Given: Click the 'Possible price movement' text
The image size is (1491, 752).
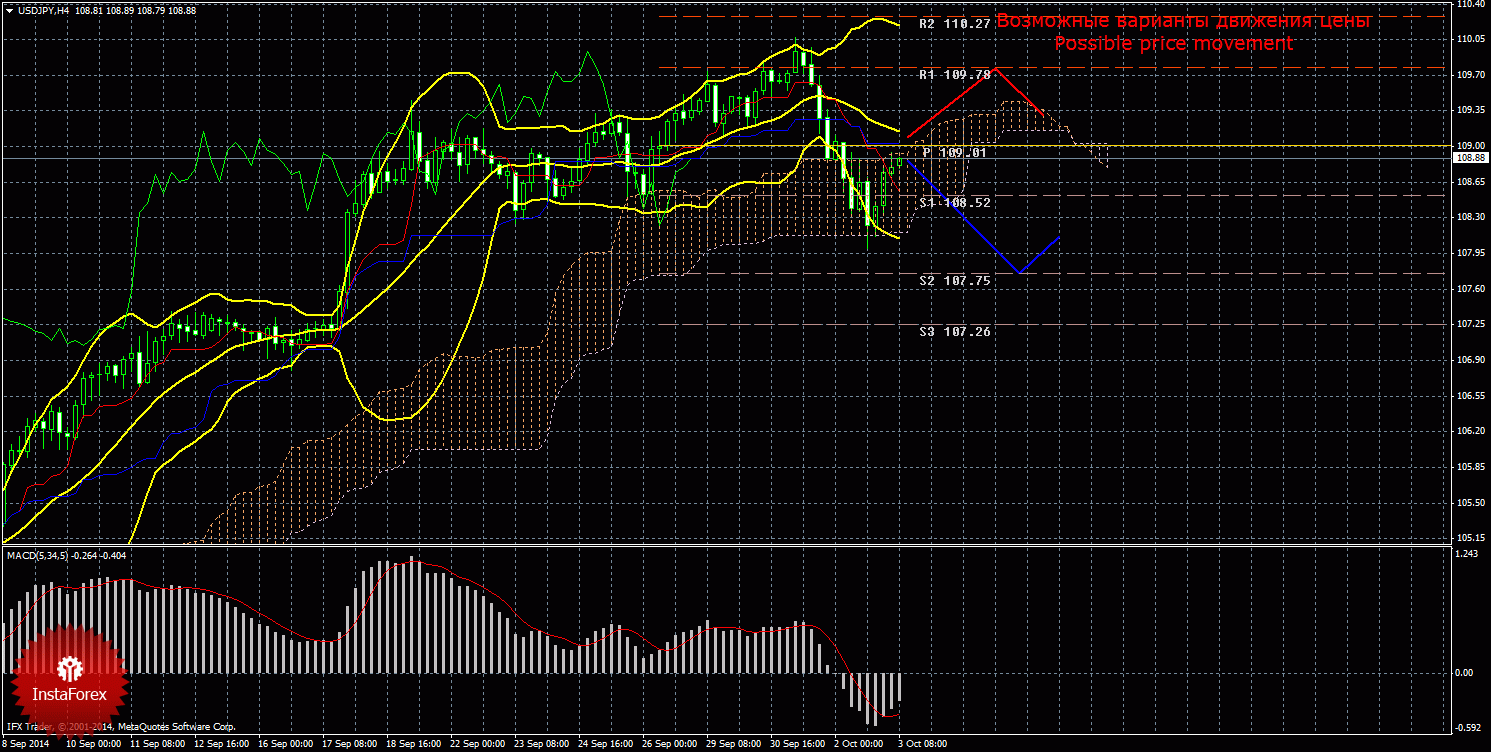Looking at the screenshot, I should 1173,44.
